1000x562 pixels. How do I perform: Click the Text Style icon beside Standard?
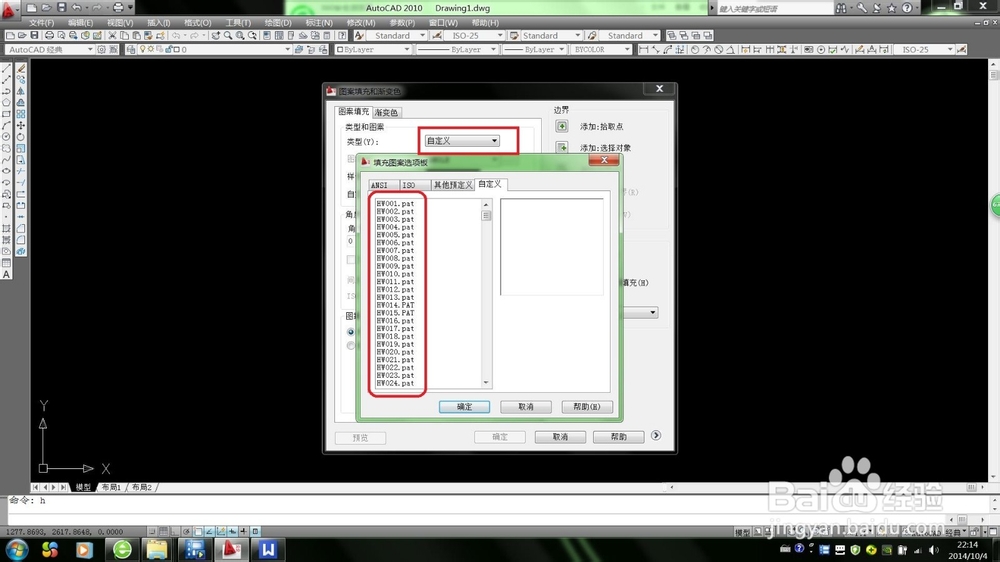pyautogui.click(x=359, y=36)
